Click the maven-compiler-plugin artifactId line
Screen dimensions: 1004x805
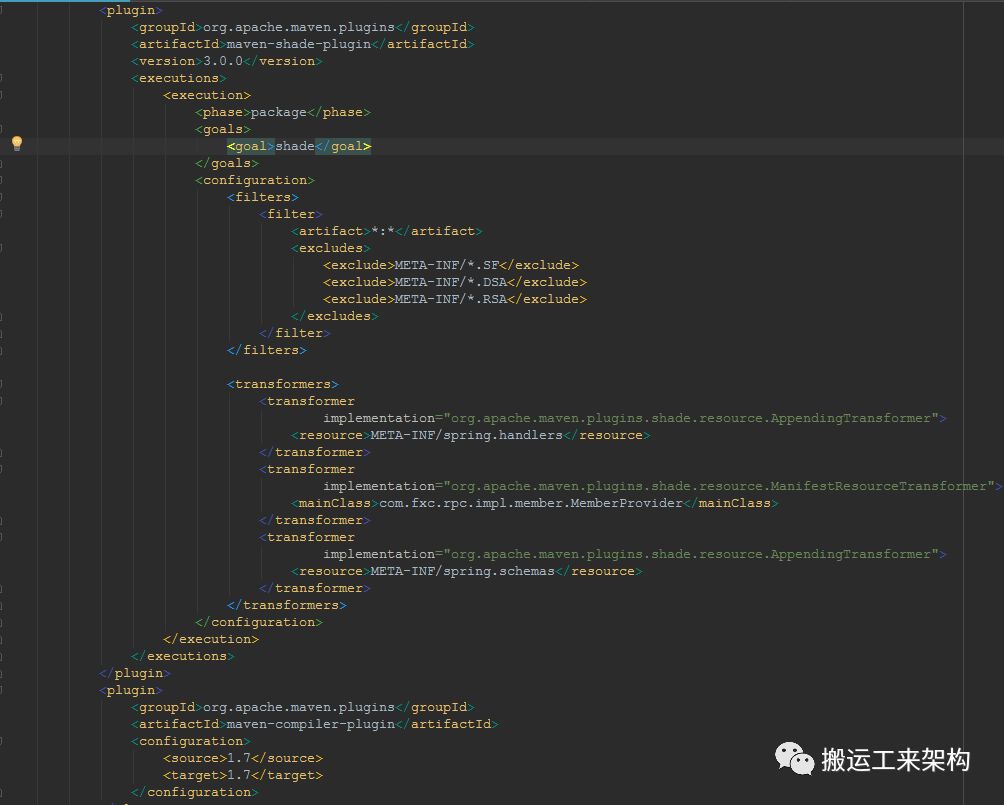[x=314, y=724]
